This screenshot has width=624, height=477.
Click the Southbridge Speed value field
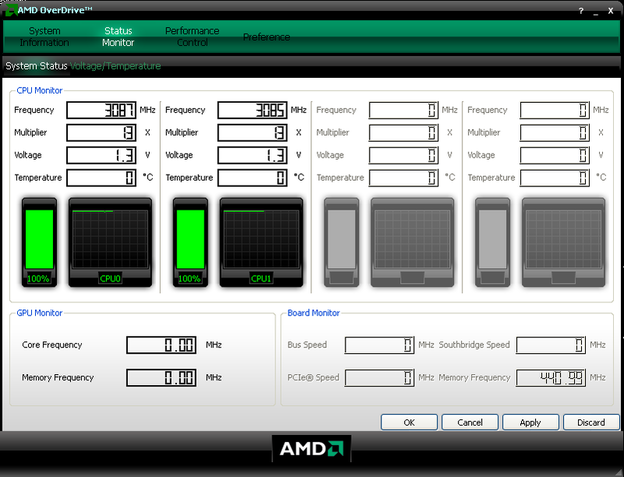pyautogui.click(x=551, y=345)
